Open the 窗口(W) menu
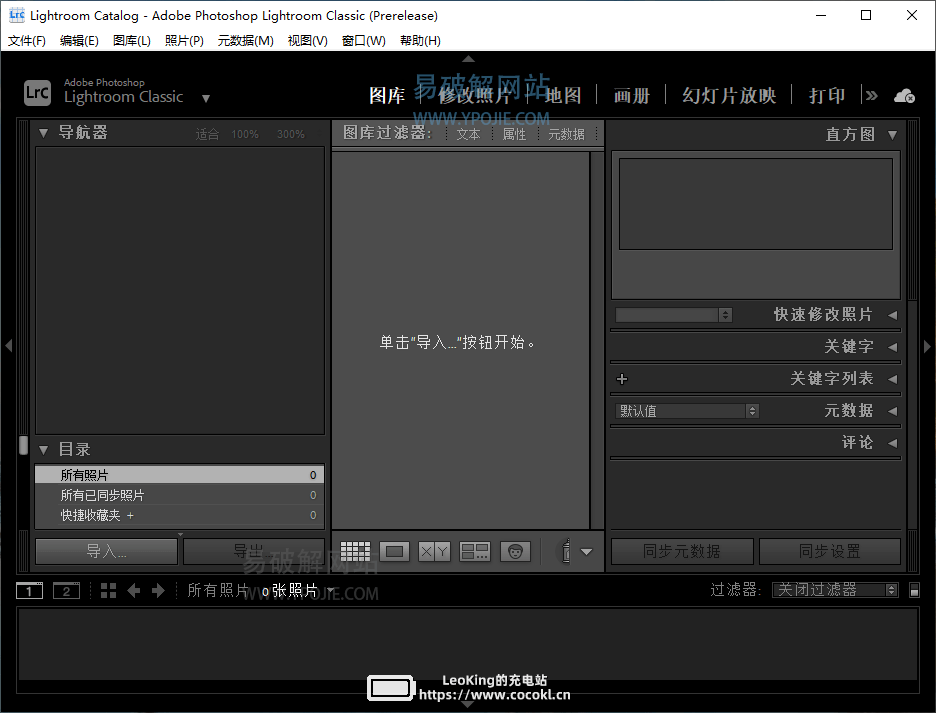Viewport: 936px width, 713px height. pyautogui.click(x=364, y=41)
